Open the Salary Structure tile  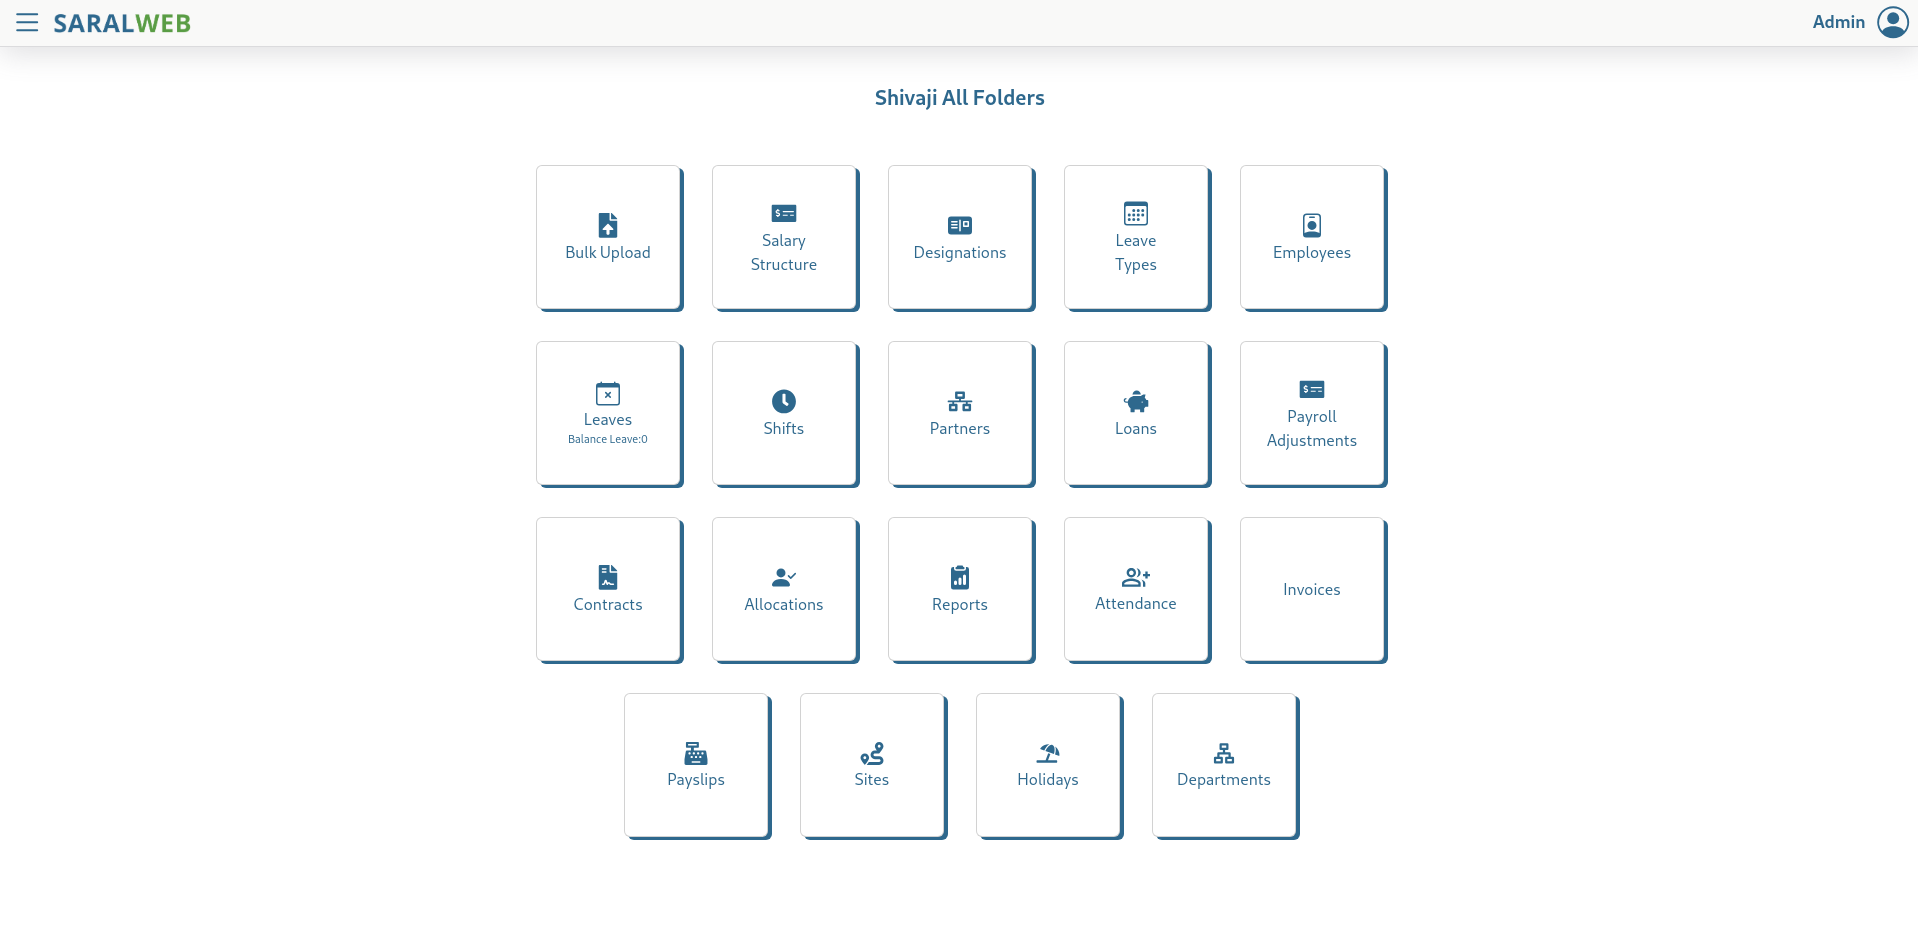point(784,238)
